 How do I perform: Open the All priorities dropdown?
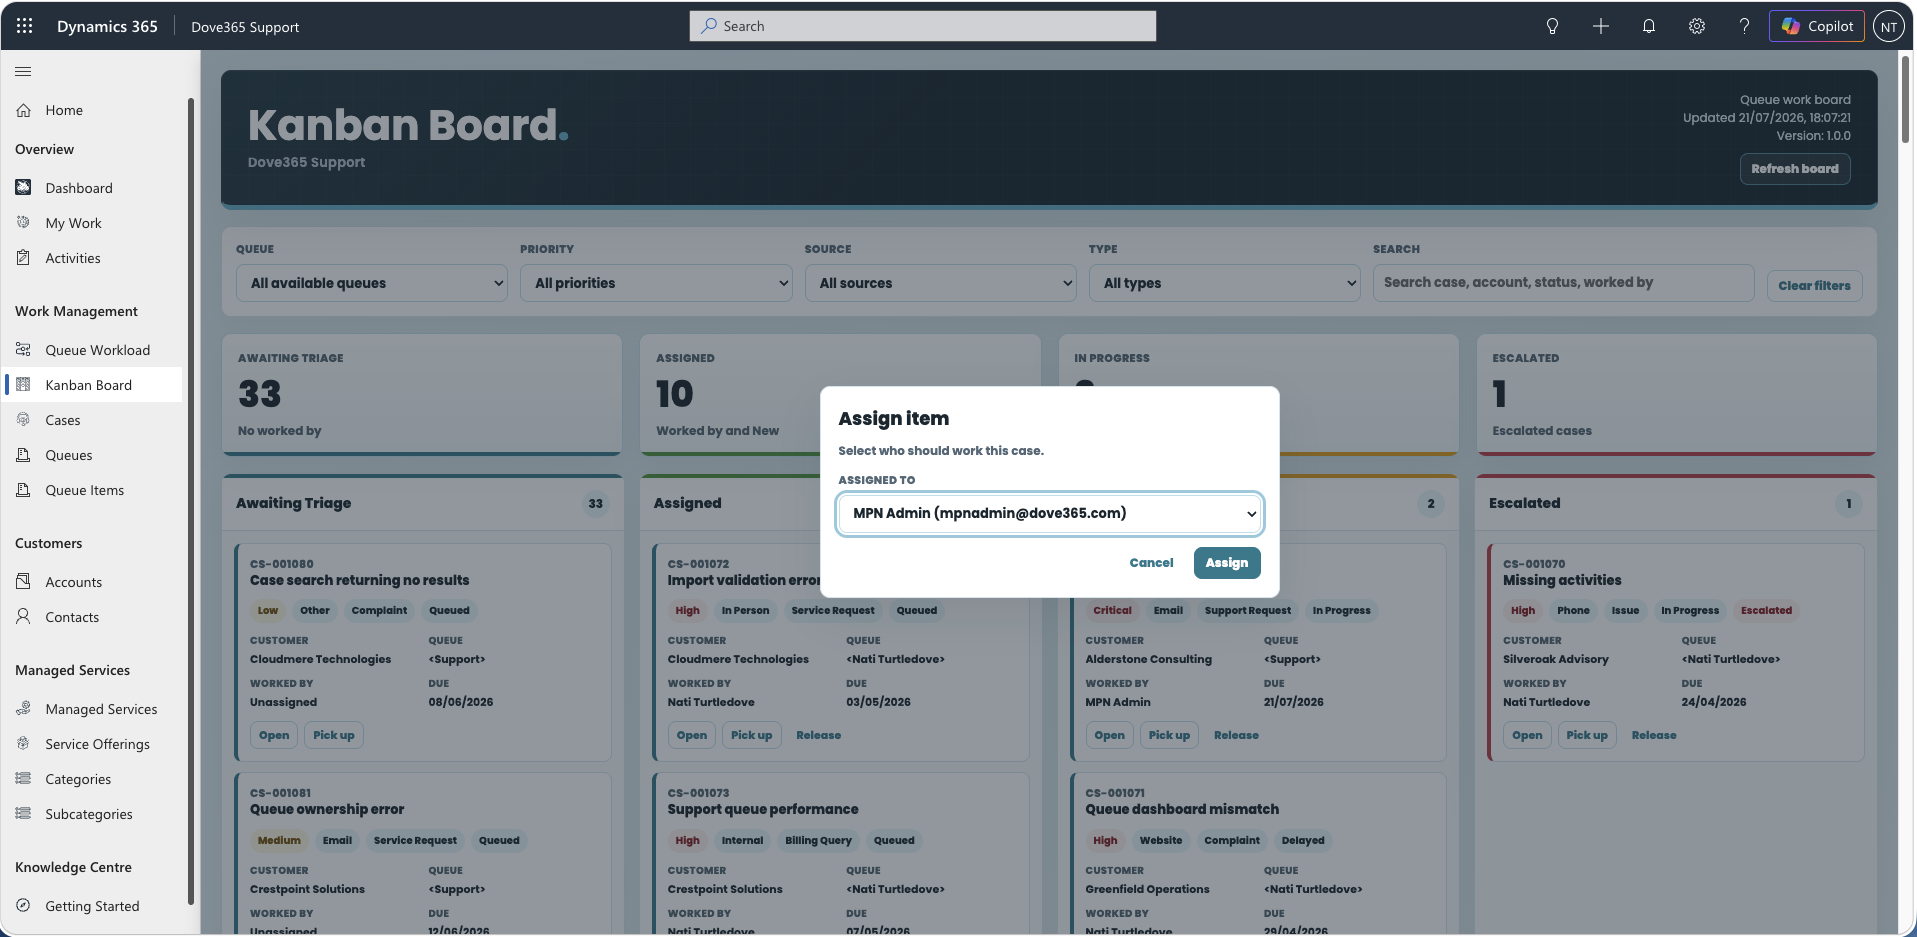pyautogui.click(x=656, y=283)
